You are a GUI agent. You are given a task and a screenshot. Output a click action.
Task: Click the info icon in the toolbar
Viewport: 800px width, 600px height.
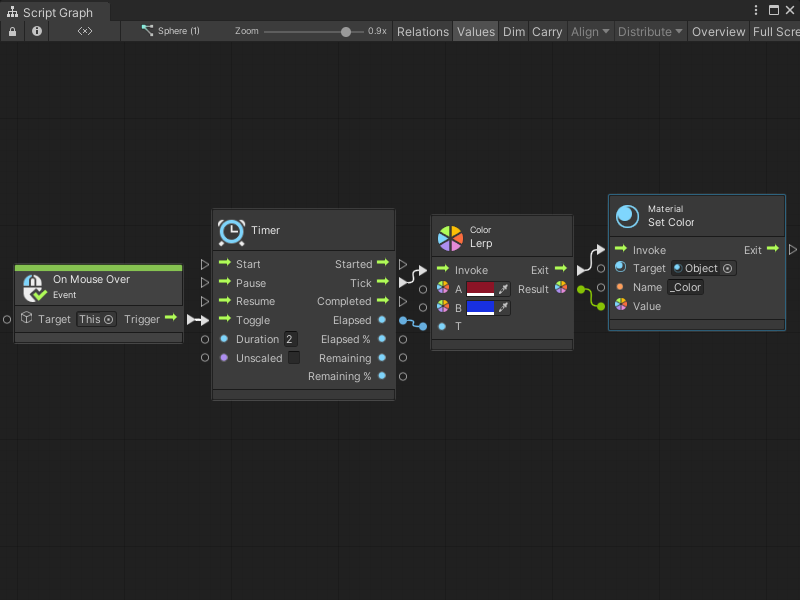(x=37, y=31)
